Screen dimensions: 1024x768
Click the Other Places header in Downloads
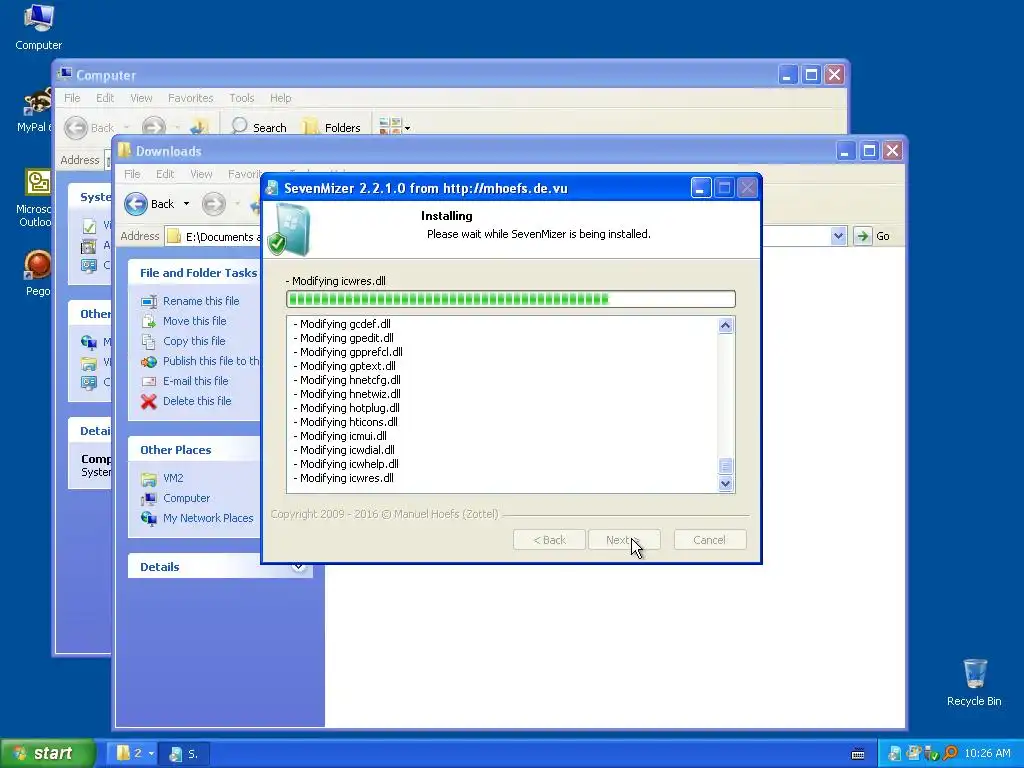pos(176,450)
